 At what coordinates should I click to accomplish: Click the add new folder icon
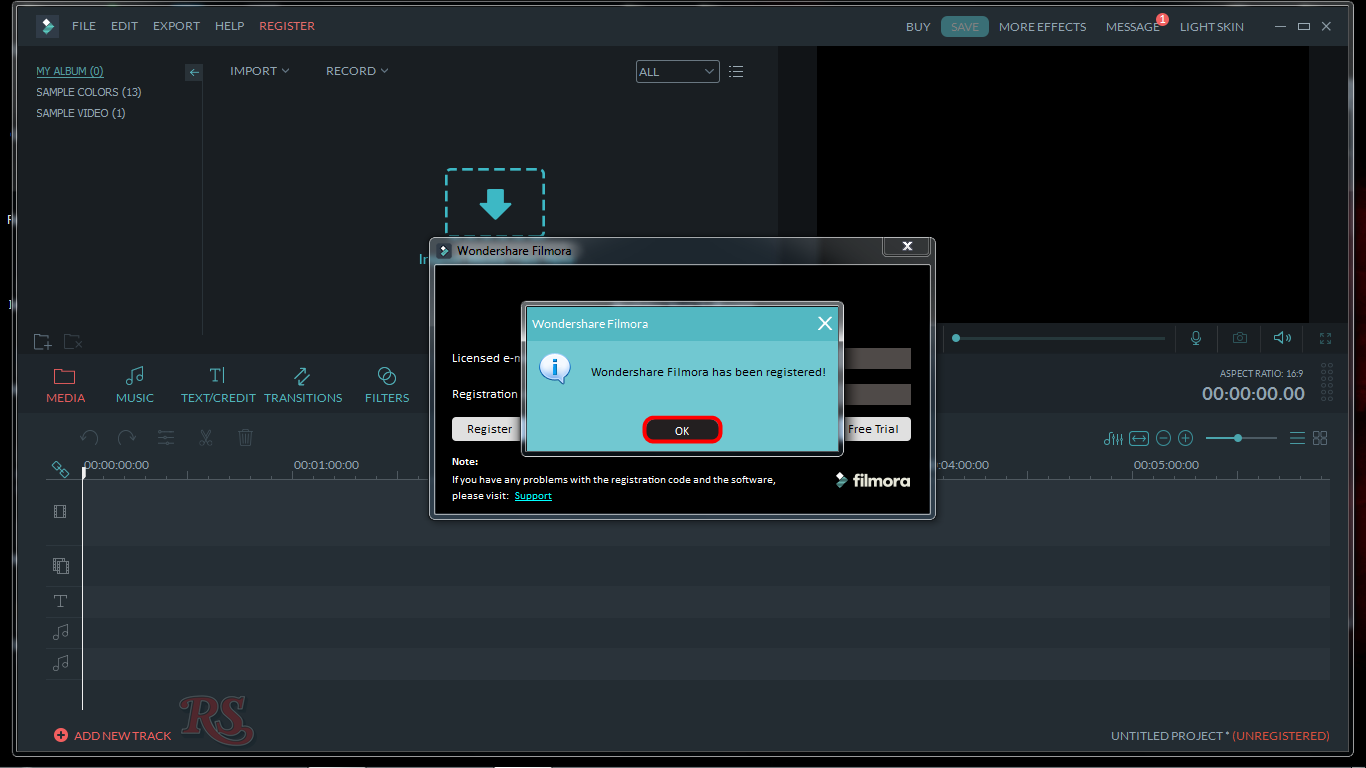(x=43, y=342)
